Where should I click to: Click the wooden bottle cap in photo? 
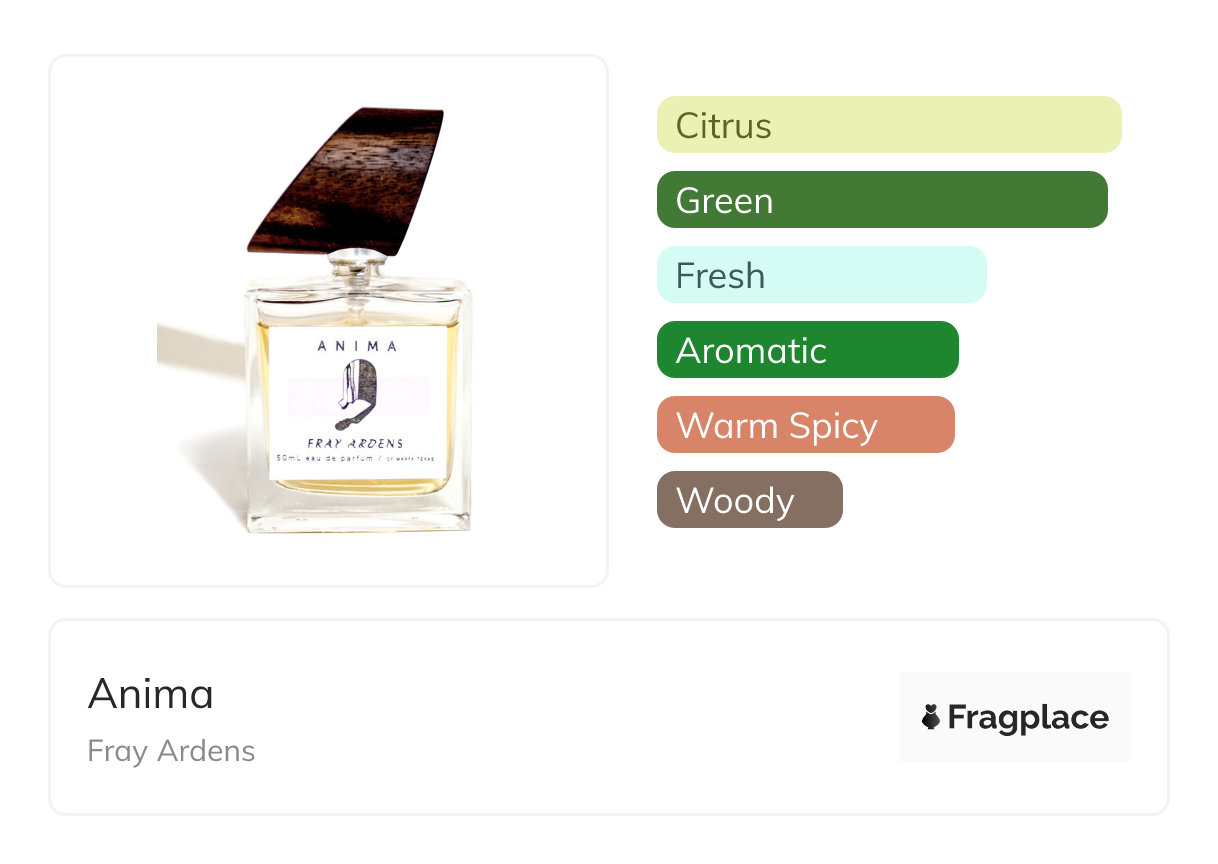346,180
